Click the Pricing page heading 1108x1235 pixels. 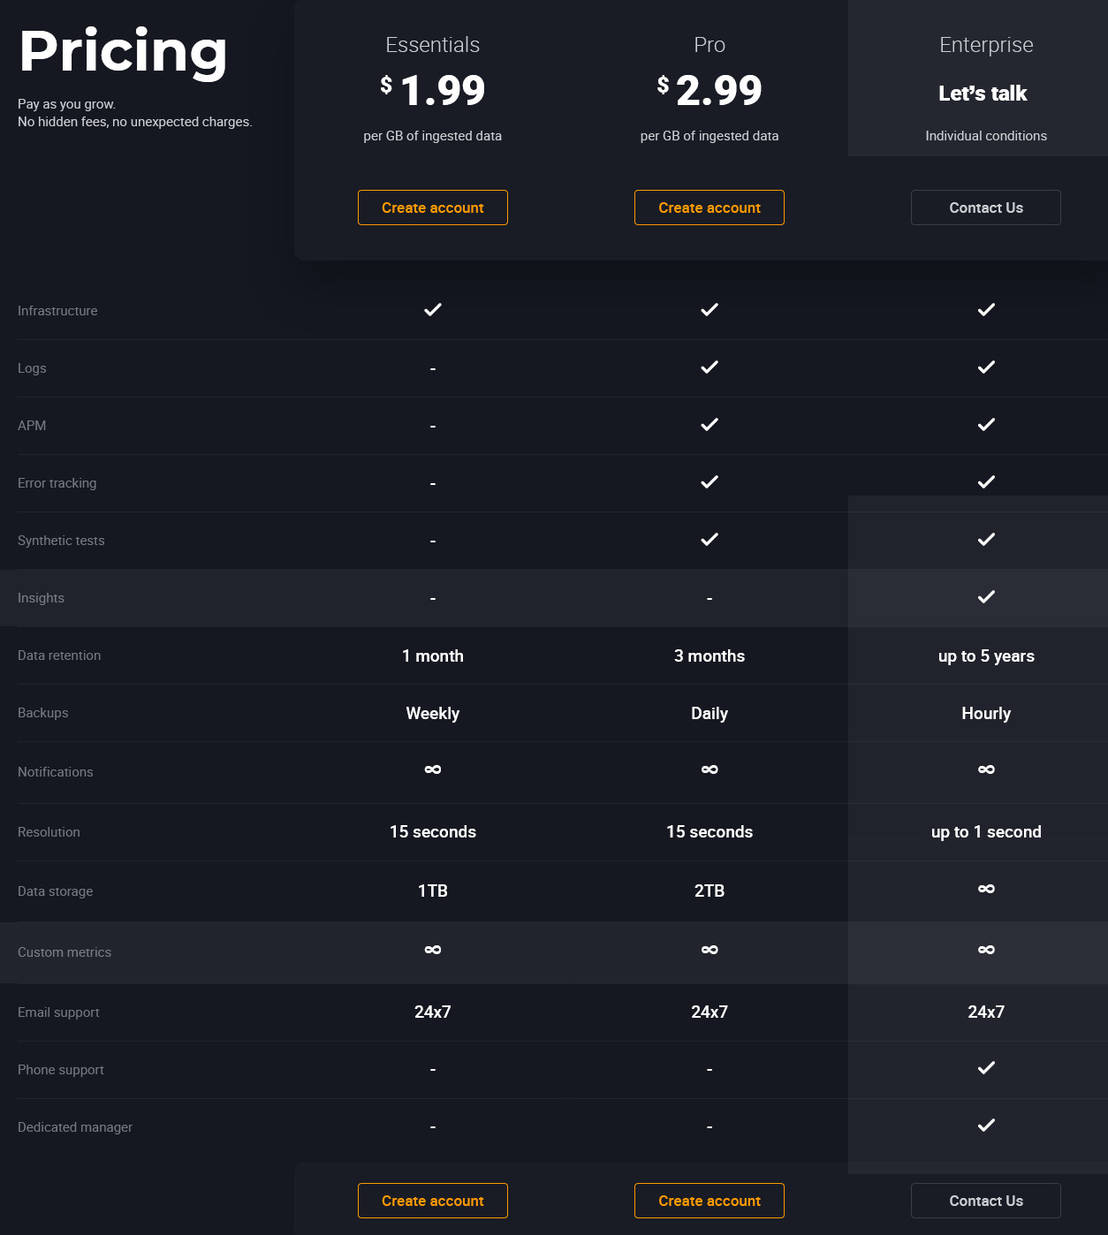coord(123,52)
